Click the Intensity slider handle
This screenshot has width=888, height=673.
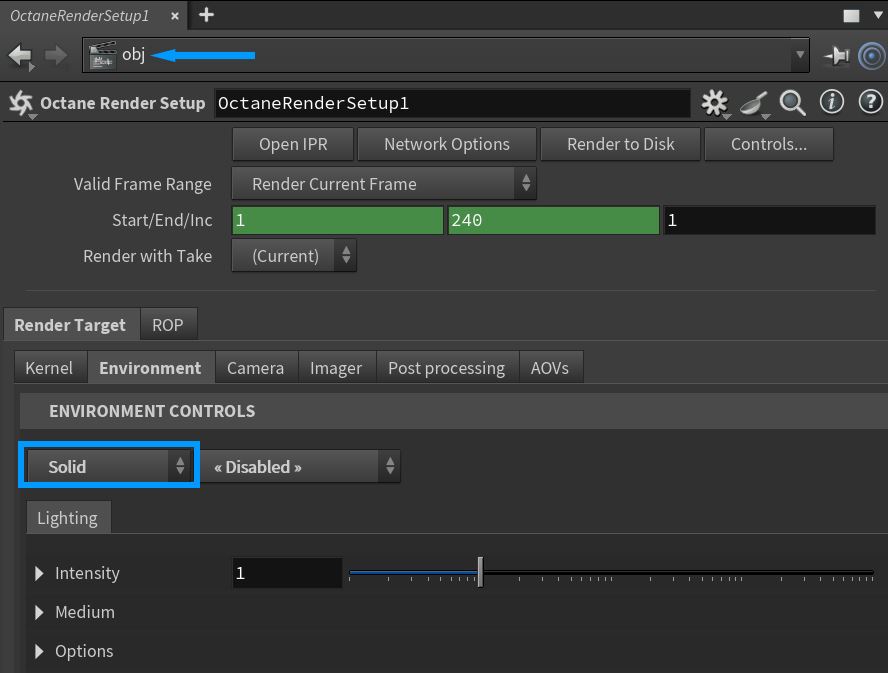[x=481, y=573]
